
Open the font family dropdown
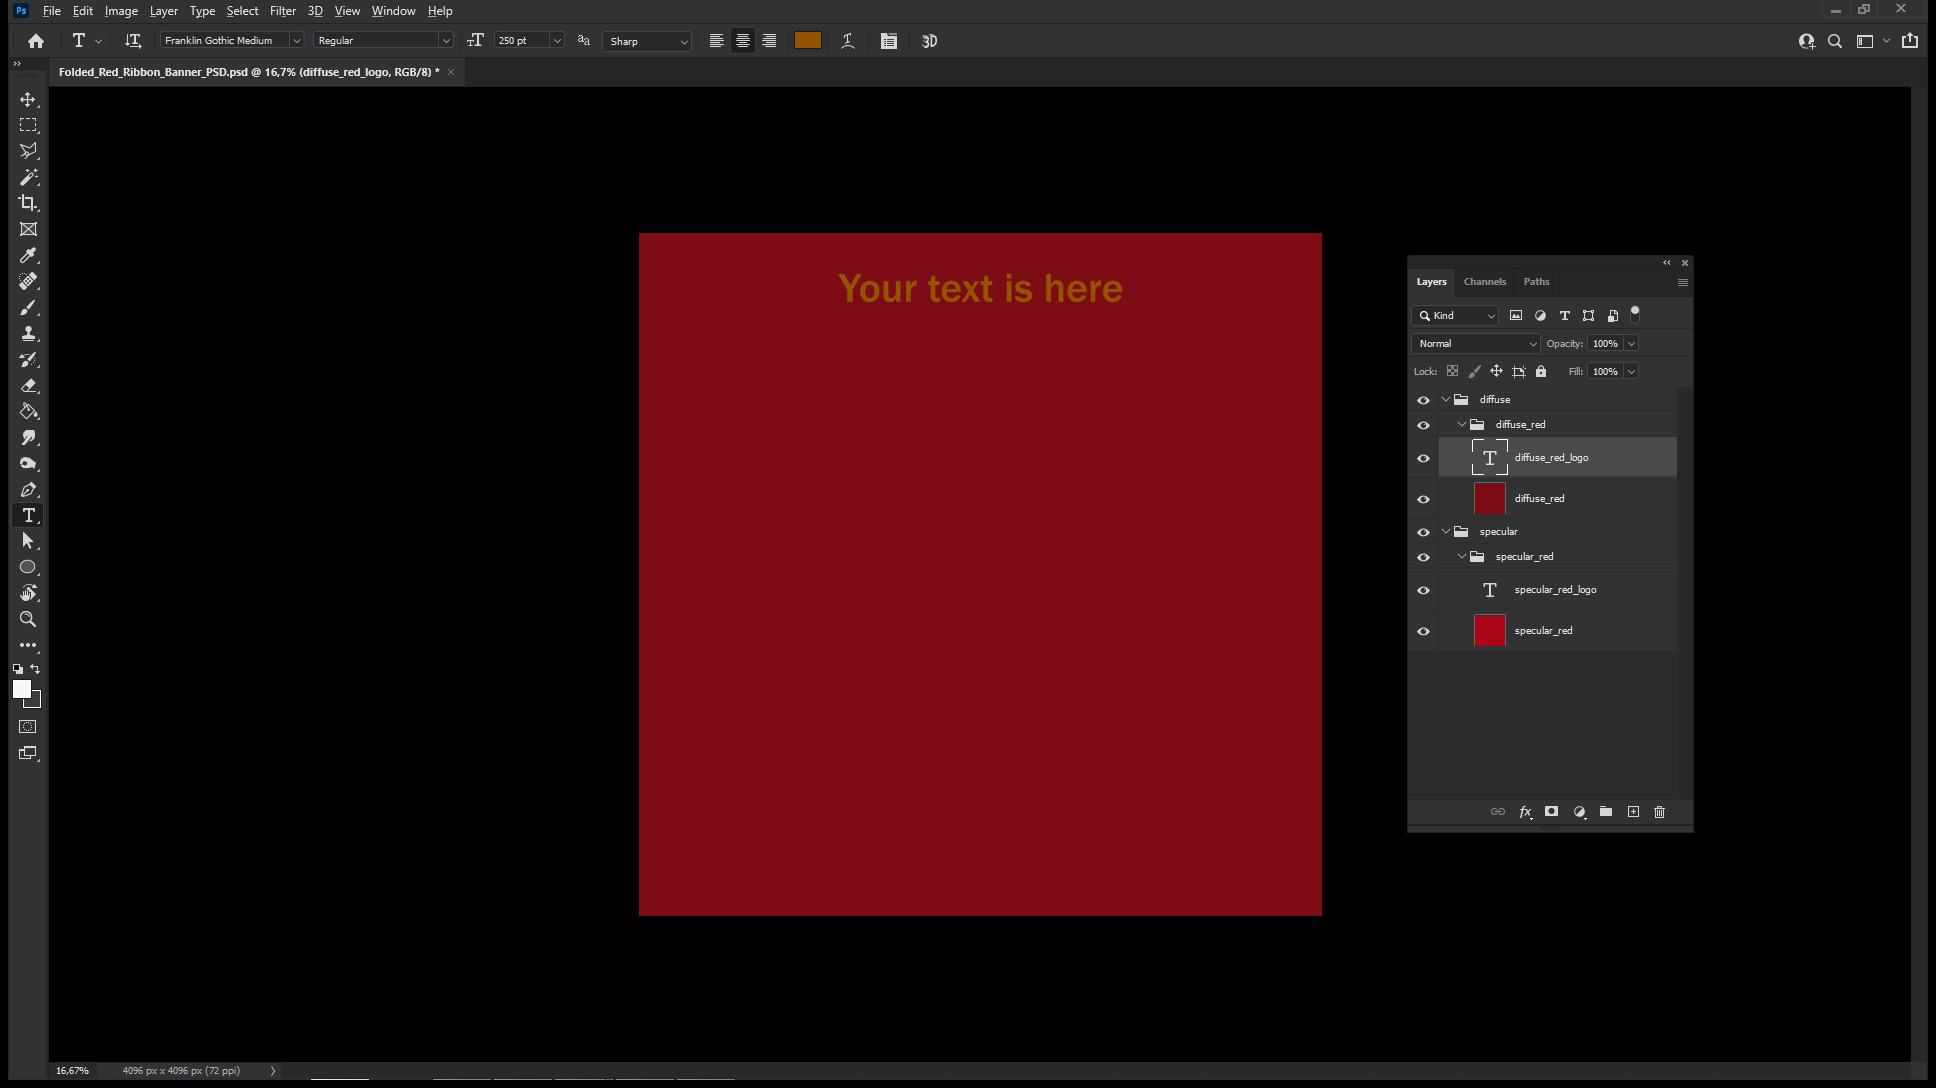pyautogui.click(x=296, y=41)
